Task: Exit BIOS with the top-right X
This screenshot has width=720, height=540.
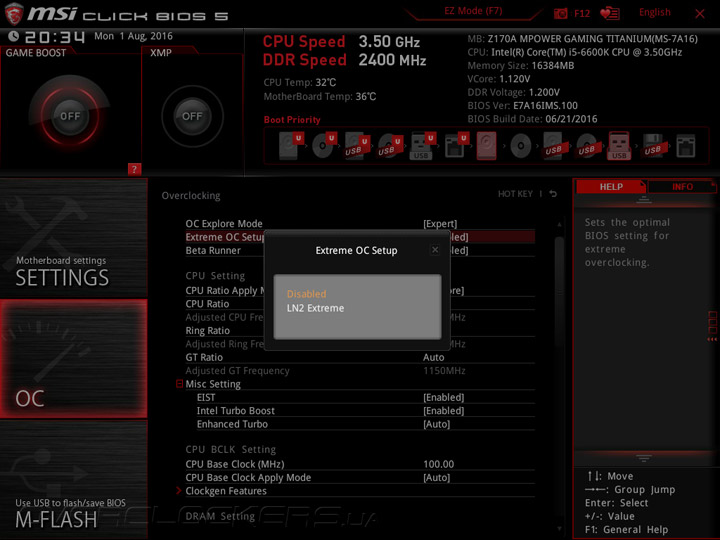Action: coord(700,14)
